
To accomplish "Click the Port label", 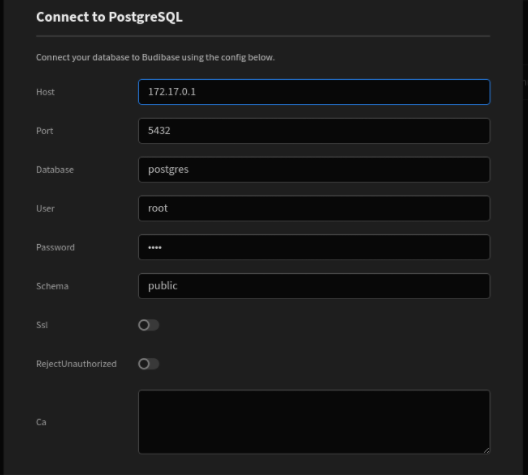I will (44, 131).
